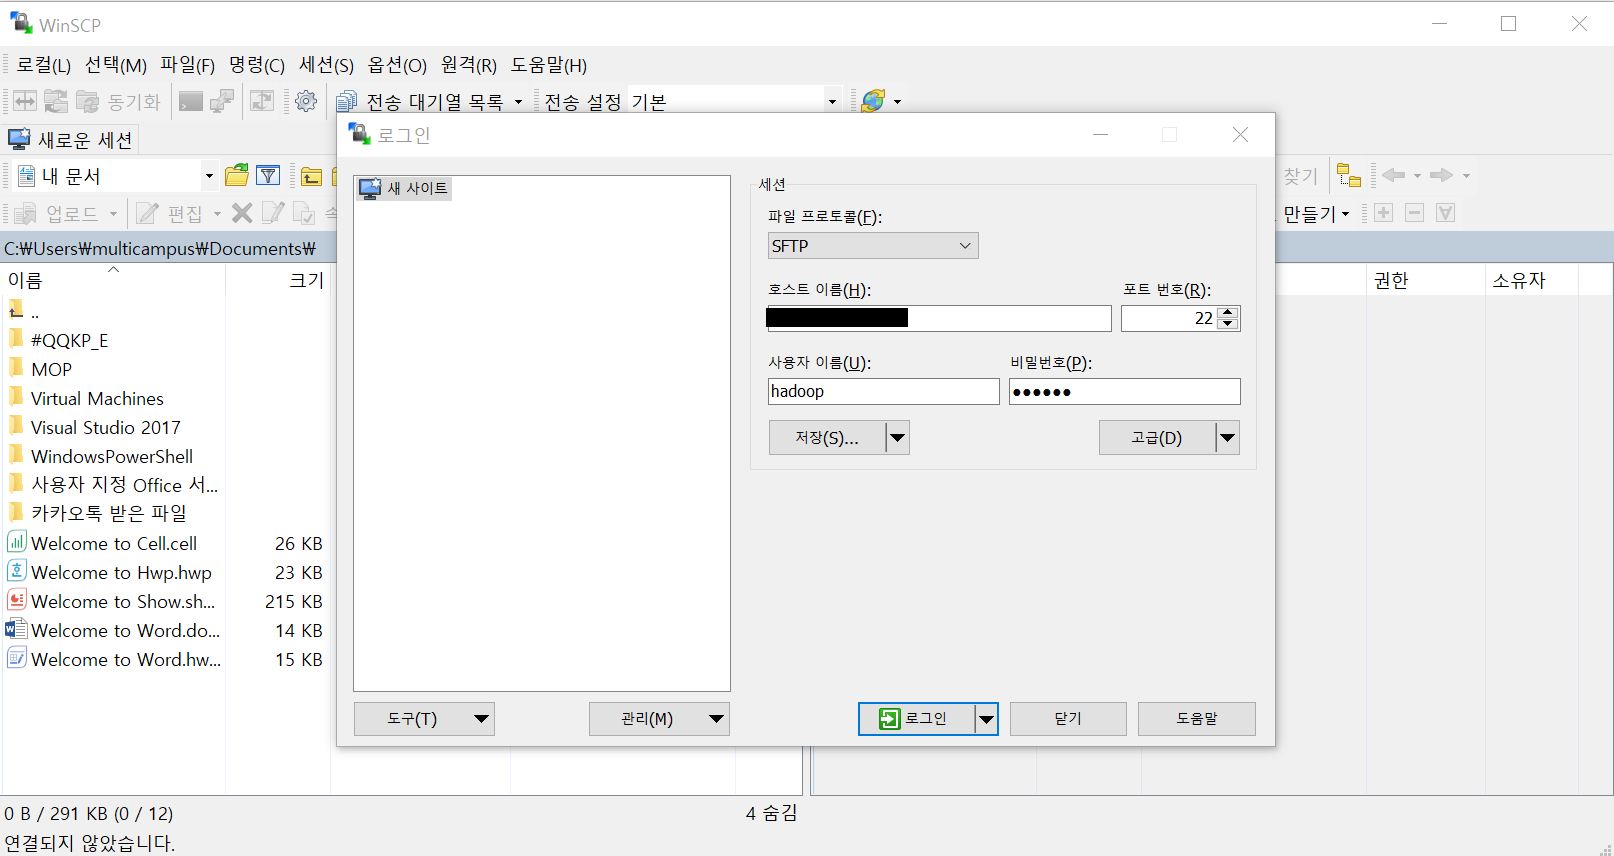Image resolution: width=1614 pixels, height=856 pixels.
Task: Click the remote forward arrow icon
Action: (x=1441, y=175)
